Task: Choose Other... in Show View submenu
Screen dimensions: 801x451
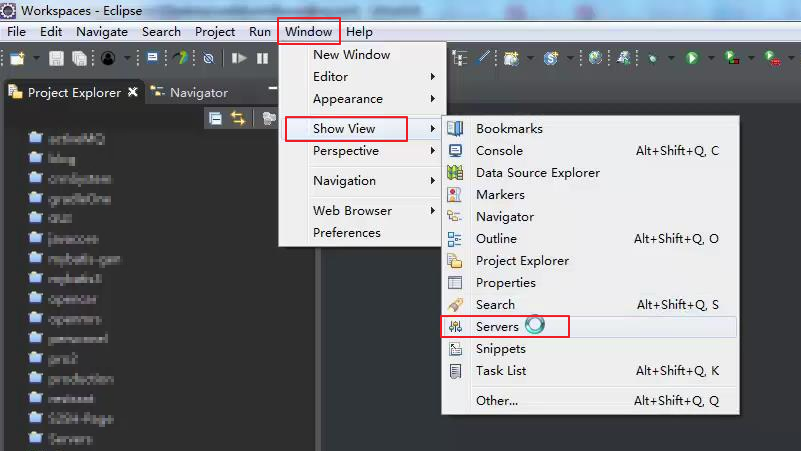Action: [590, 400]
